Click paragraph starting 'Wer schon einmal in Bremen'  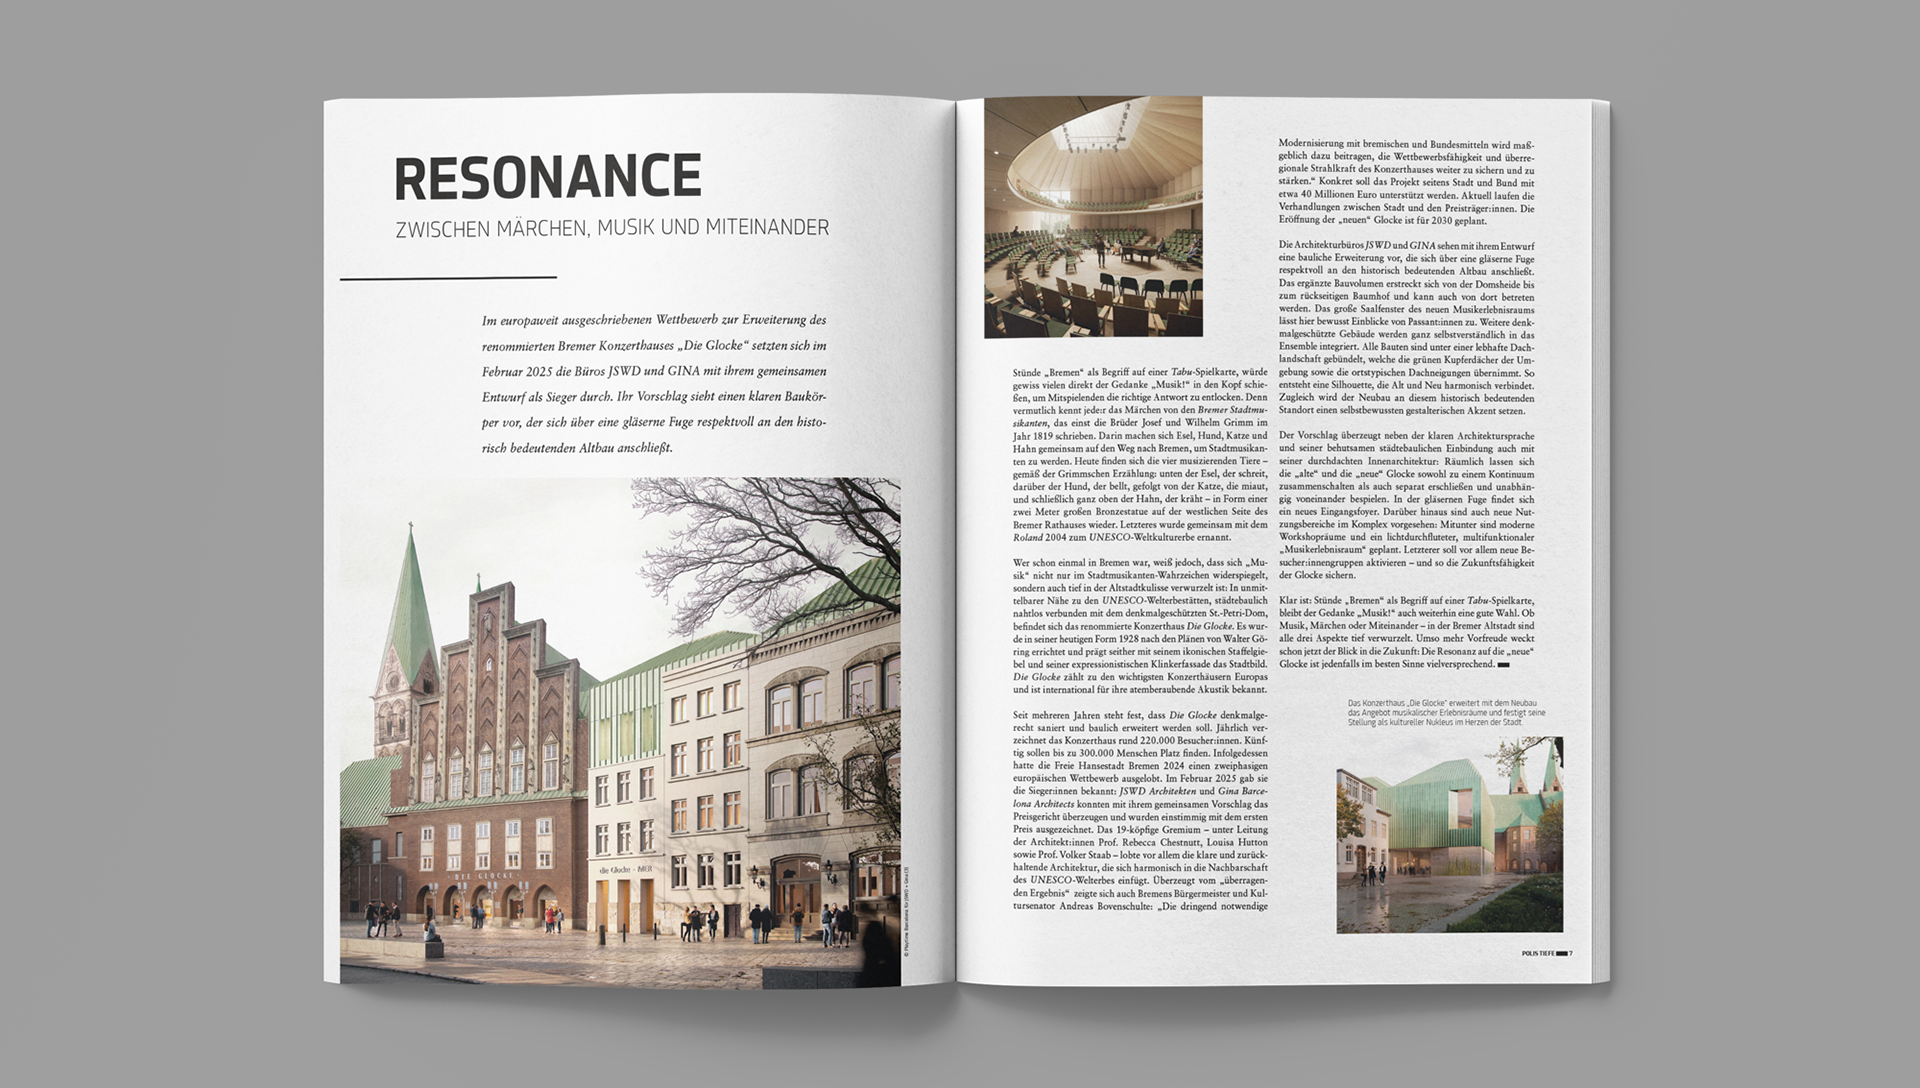[1140, 626]
